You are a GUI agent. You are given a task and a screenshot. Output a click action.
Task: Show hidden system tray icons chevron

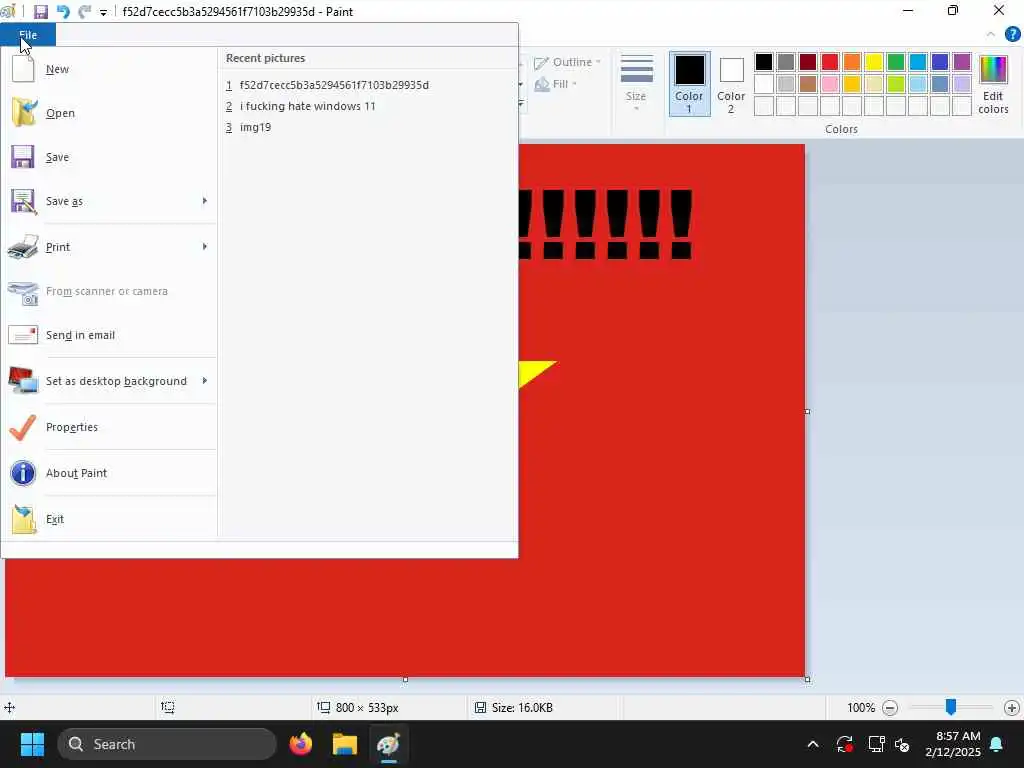813,744
